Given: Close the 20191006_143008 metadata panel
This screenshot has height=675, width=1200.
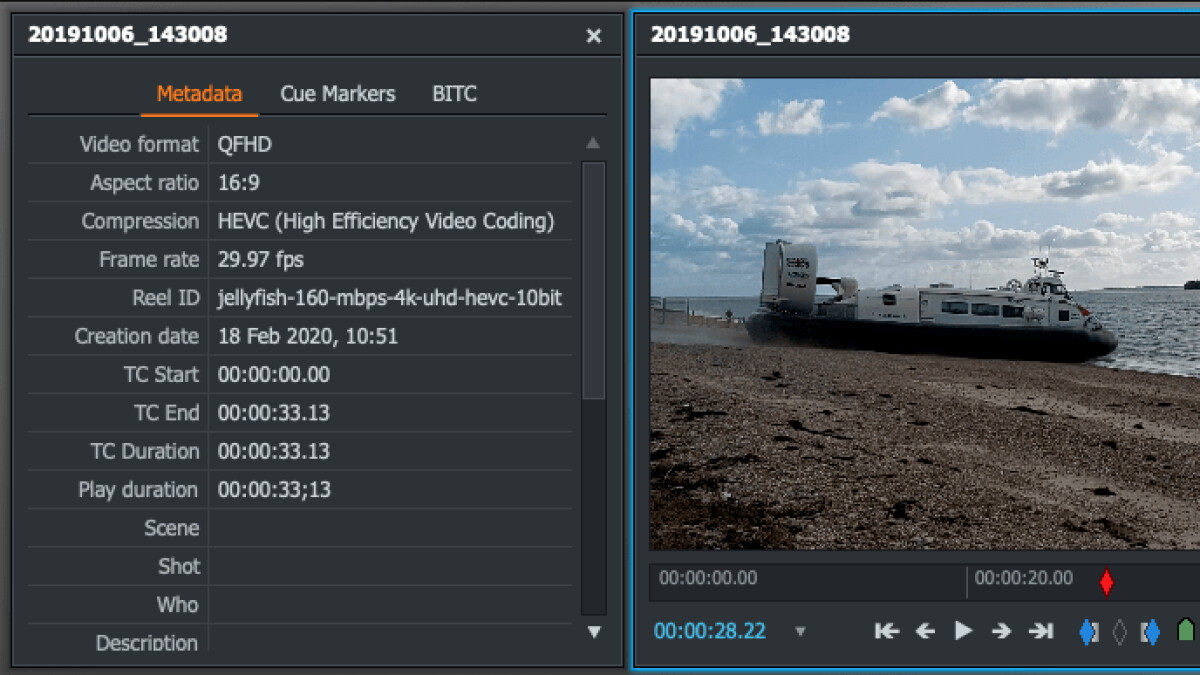Looking at the screenshot, I should pos(594,36).
